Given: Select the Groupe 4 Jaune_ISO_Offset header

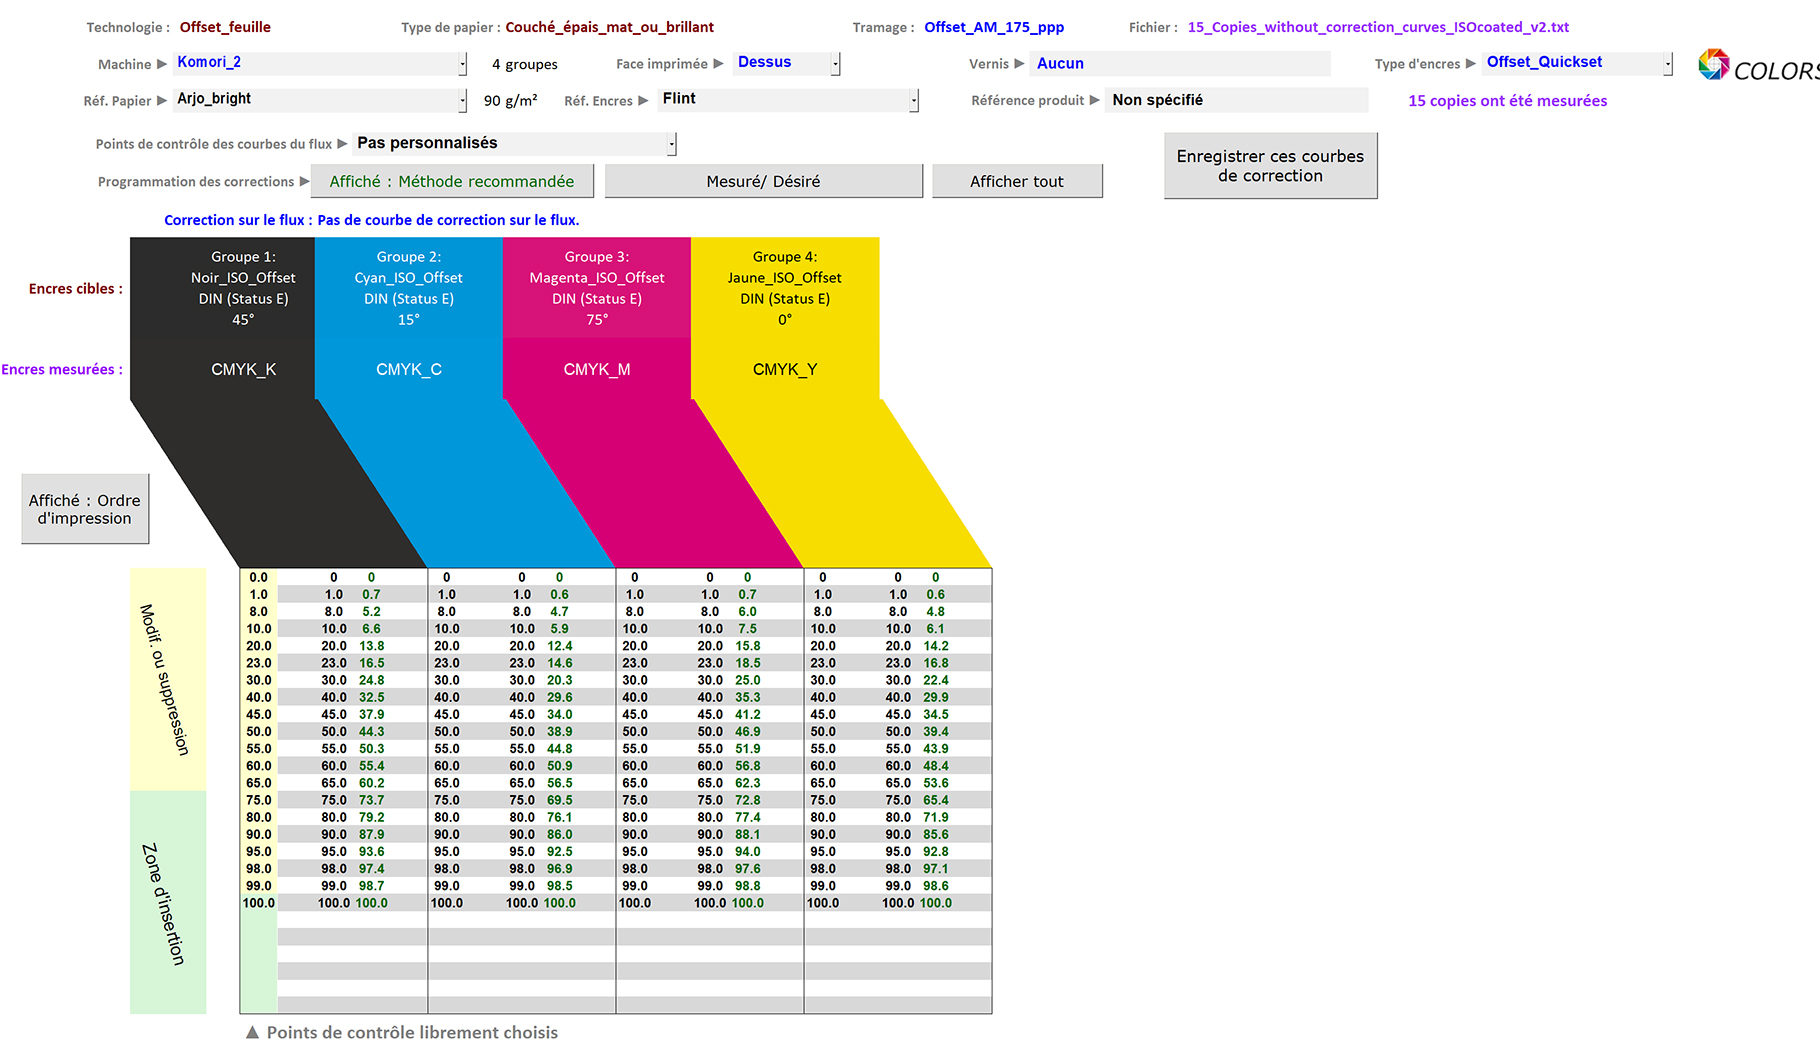Looking at the screenshot, I should pos(785,288).
